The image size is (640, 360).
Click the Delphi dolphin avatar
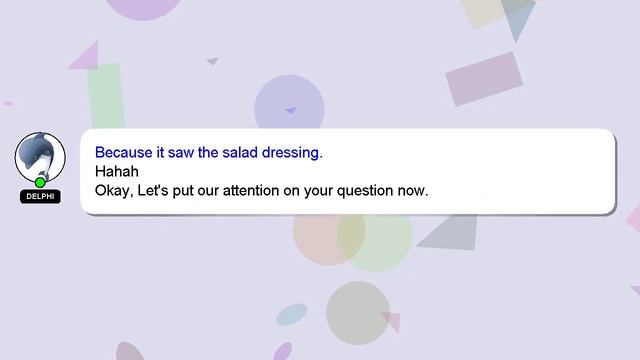[40, 157]
